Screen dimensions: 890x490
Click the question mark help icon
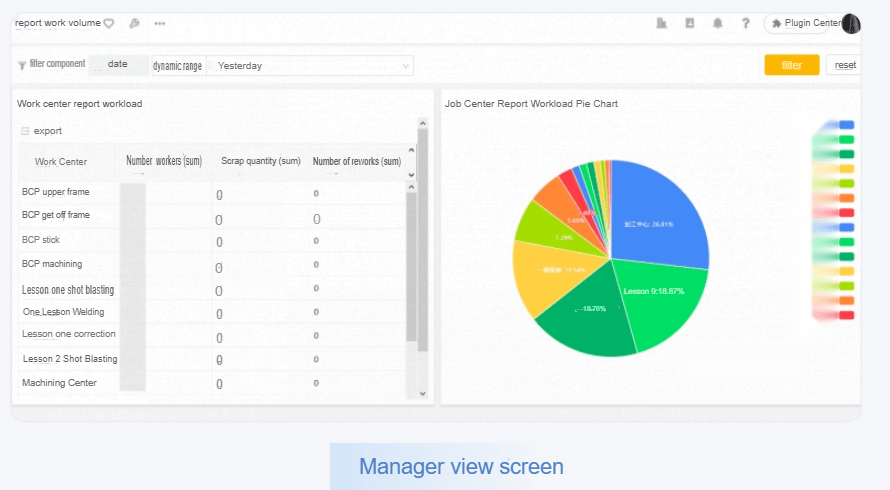click(x=745, y=23)
